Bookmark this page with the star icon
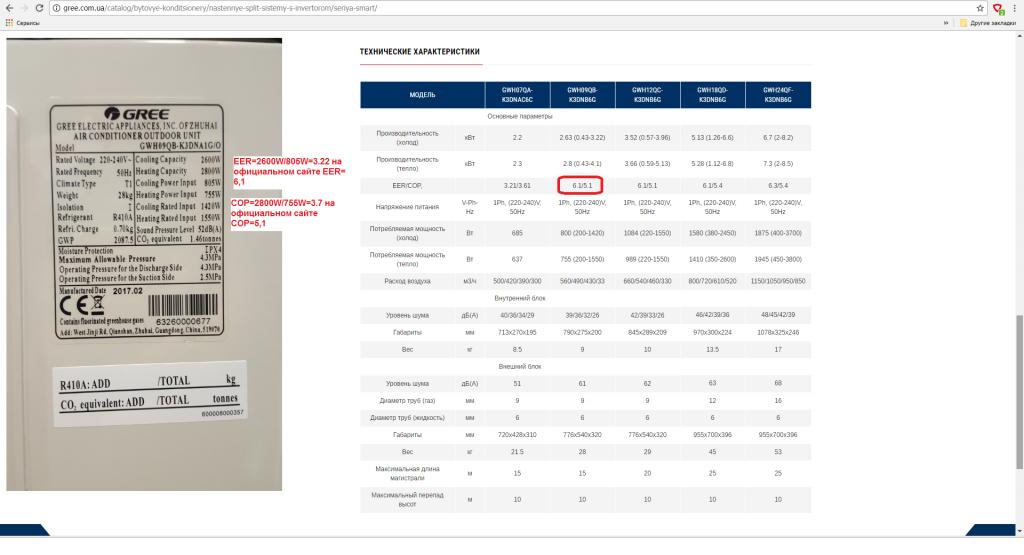The height and width of the screenshot is (555, 1024). coord(980,8)
